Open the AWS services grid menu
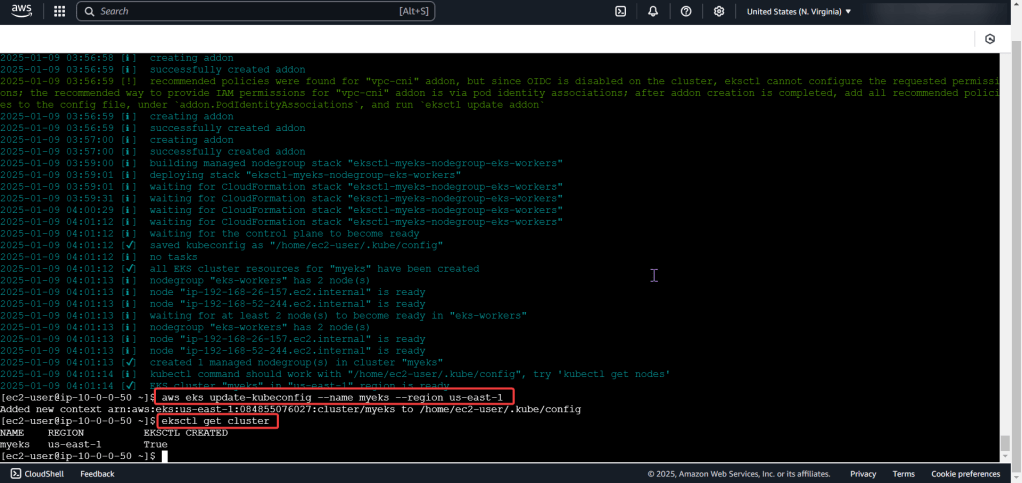 click(59, 11)
